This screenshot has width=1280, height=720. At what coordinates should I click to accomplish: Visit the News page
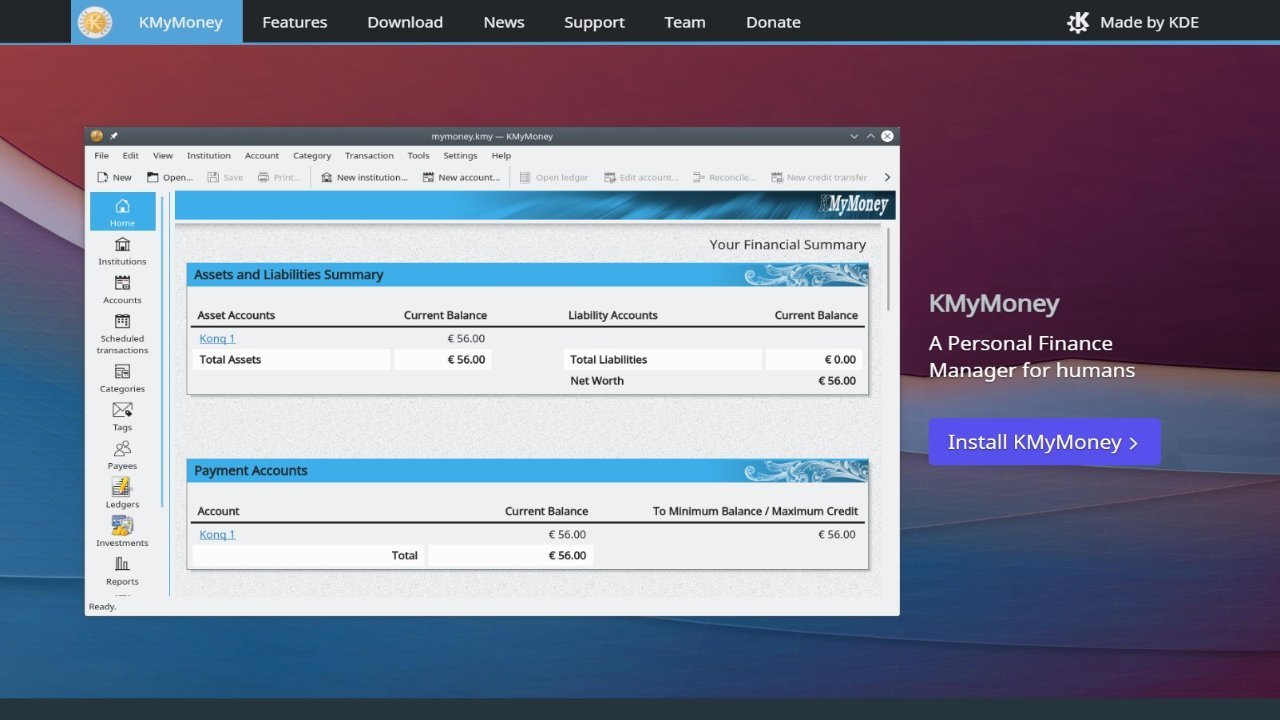[x=504, y=22]
